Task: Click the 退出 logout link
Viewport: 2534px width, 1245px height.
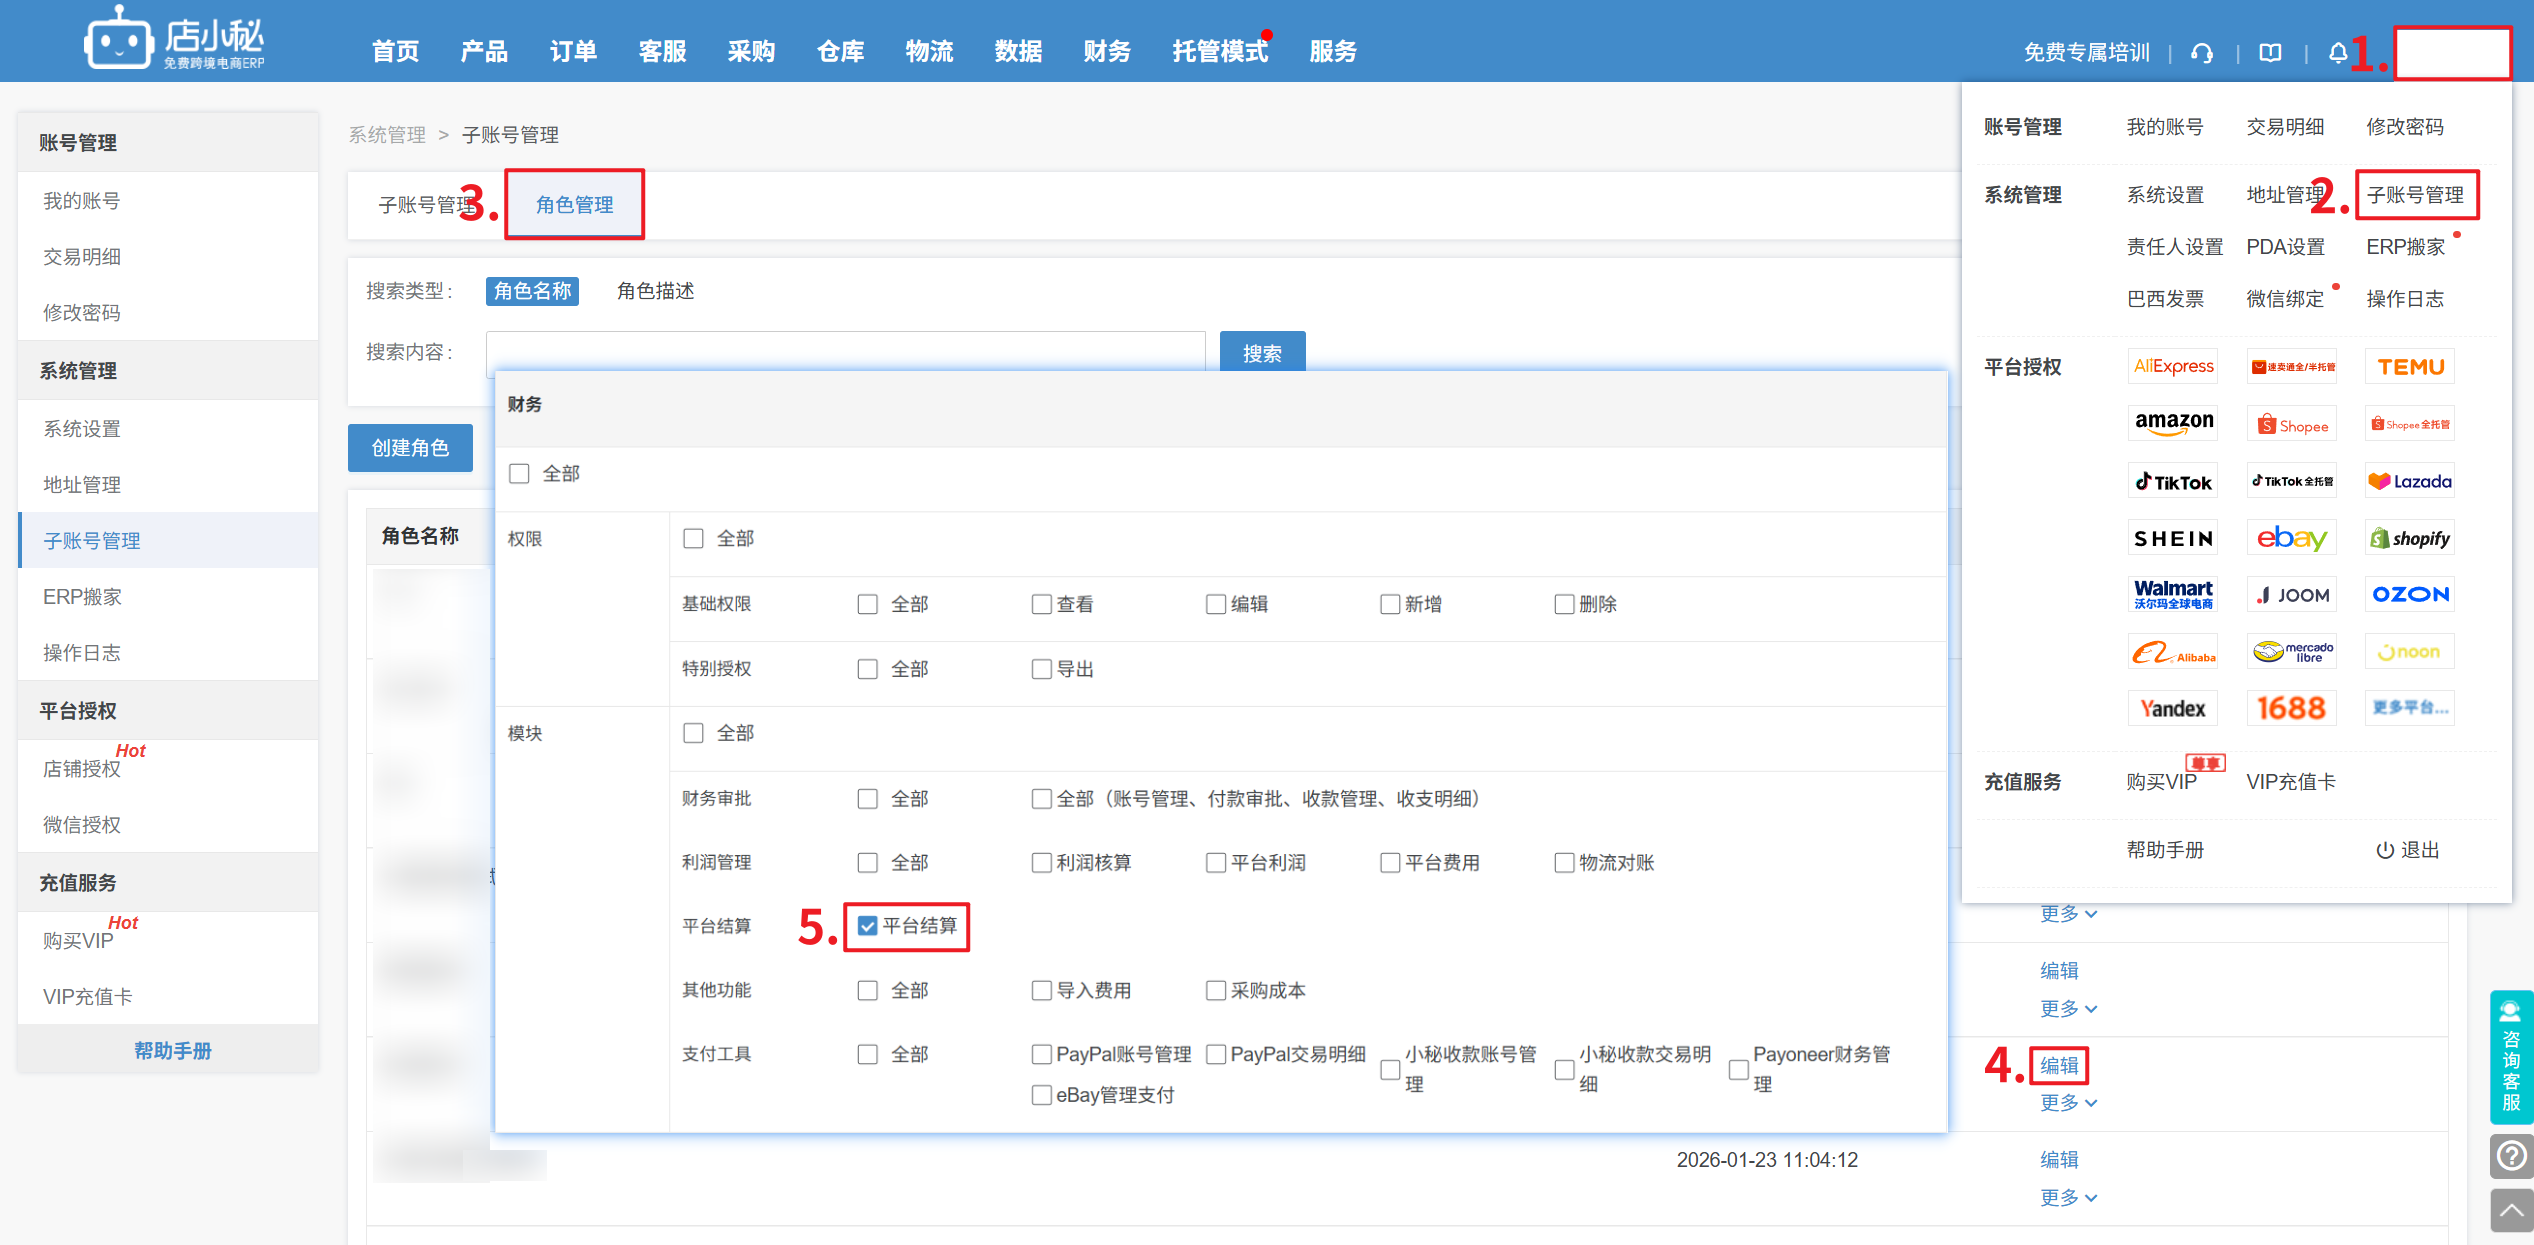Action: coord(2408,849)
